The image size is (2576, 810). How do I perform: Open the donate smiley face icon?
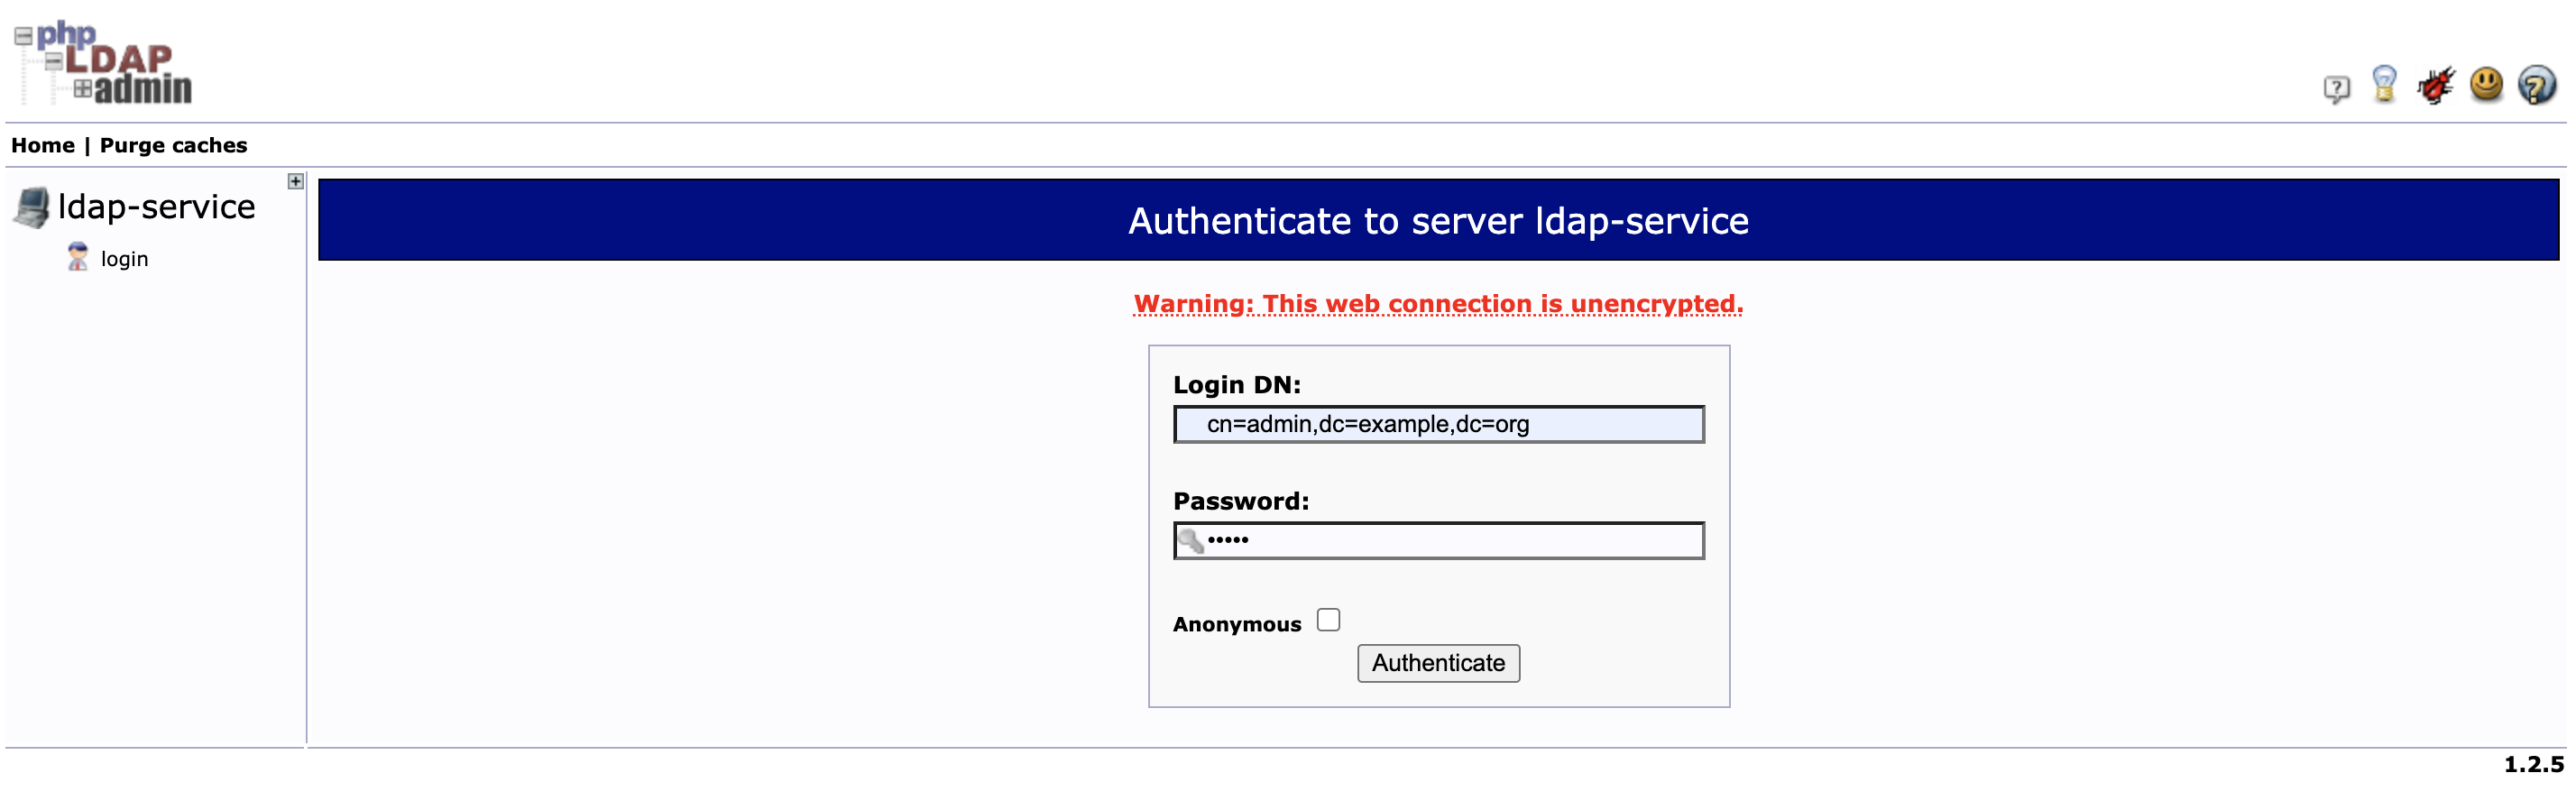[x=2486, y=86]
